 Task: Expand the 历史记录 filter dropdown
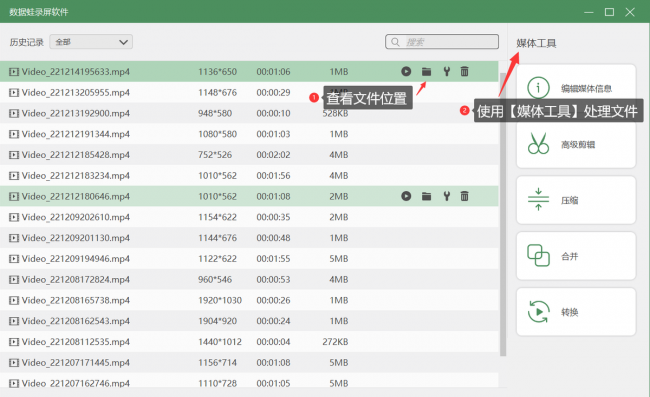[91, 42]
